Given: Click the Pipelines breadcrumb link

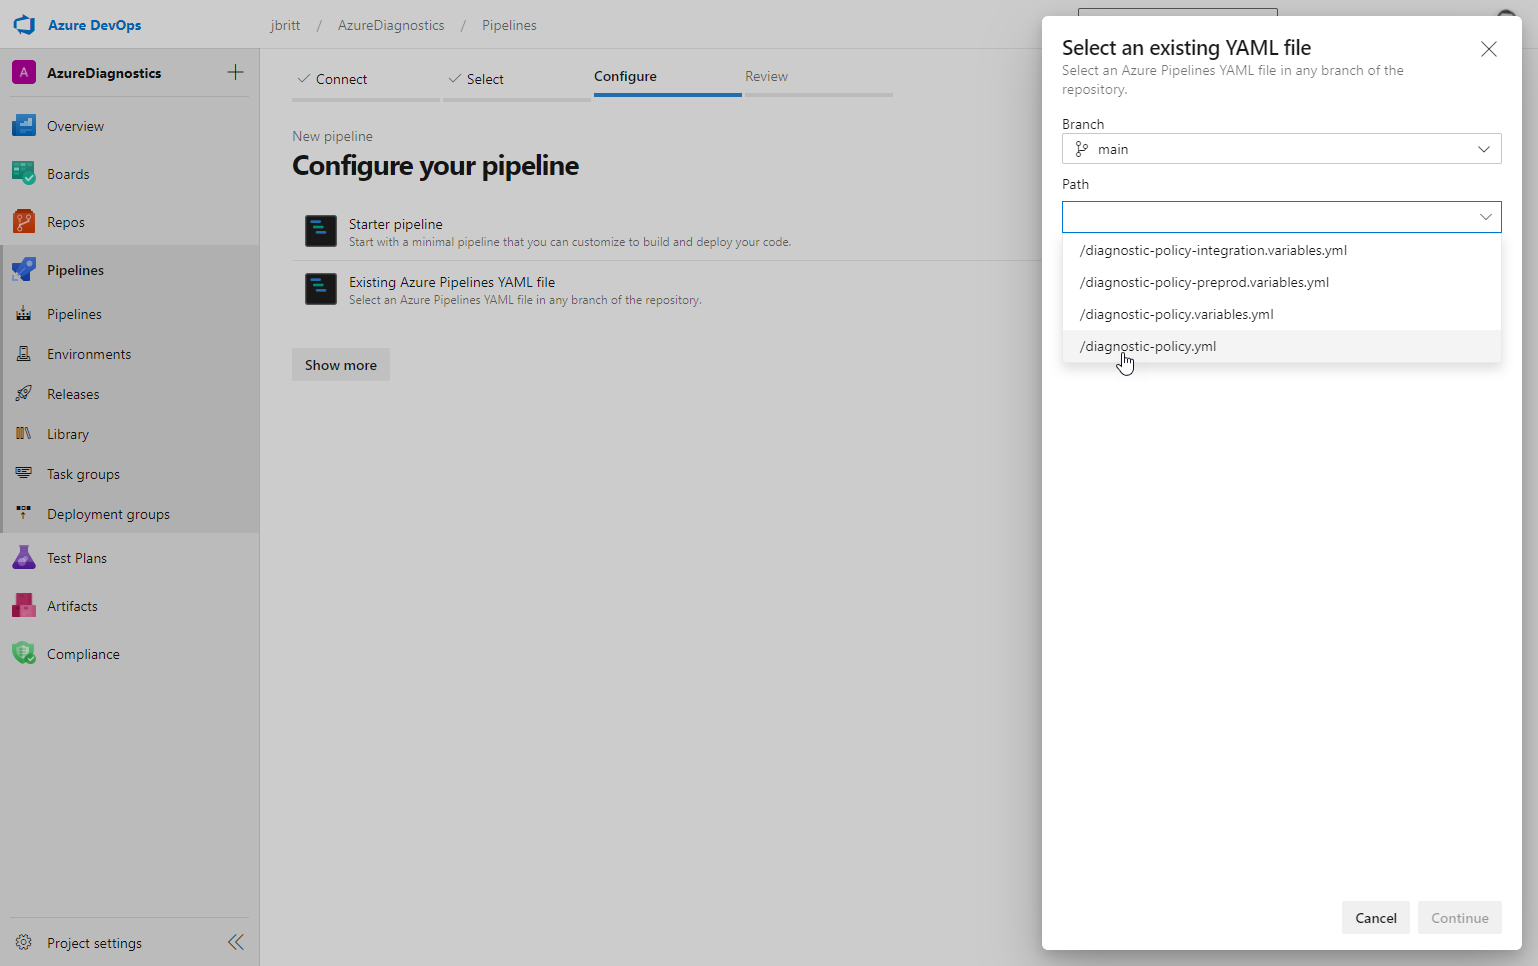Looking at the screenshot, I should click(x=509, y=25).
